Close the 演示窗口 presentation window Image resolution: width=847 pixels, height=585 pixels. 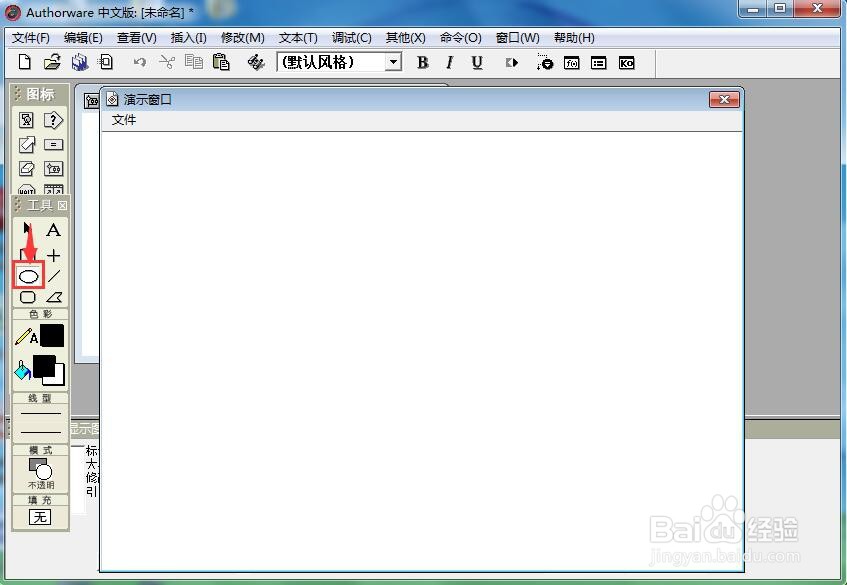coord(724,99)
